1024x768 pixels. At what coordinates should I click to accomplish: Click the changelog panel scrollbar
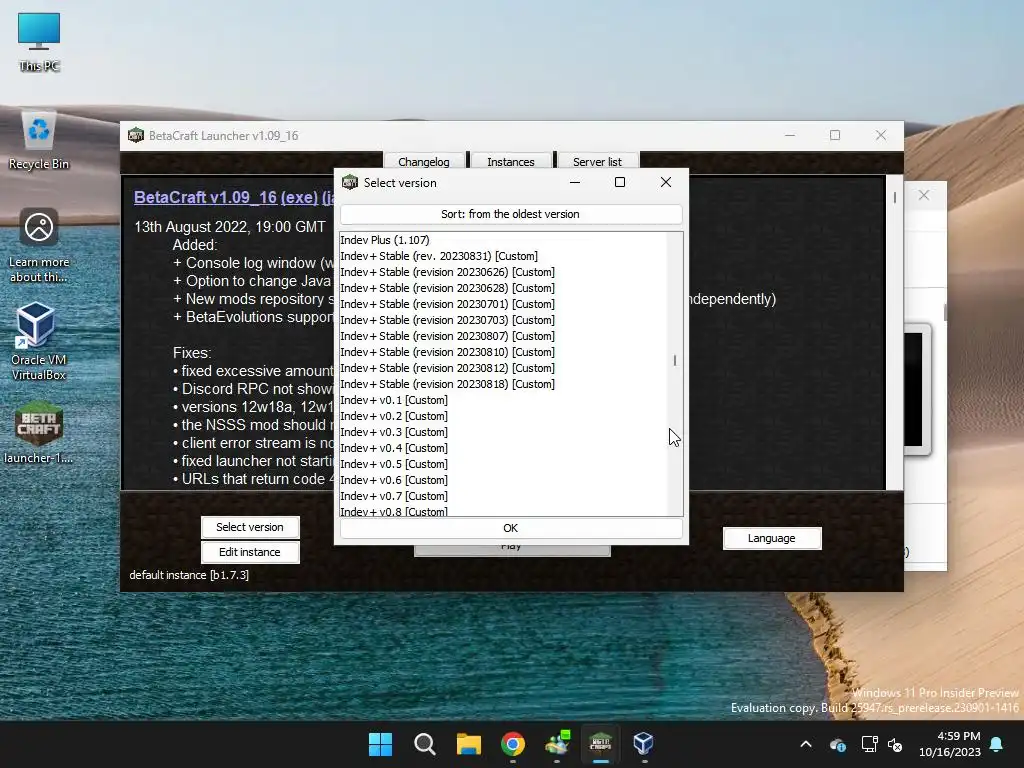click(895, 332)
